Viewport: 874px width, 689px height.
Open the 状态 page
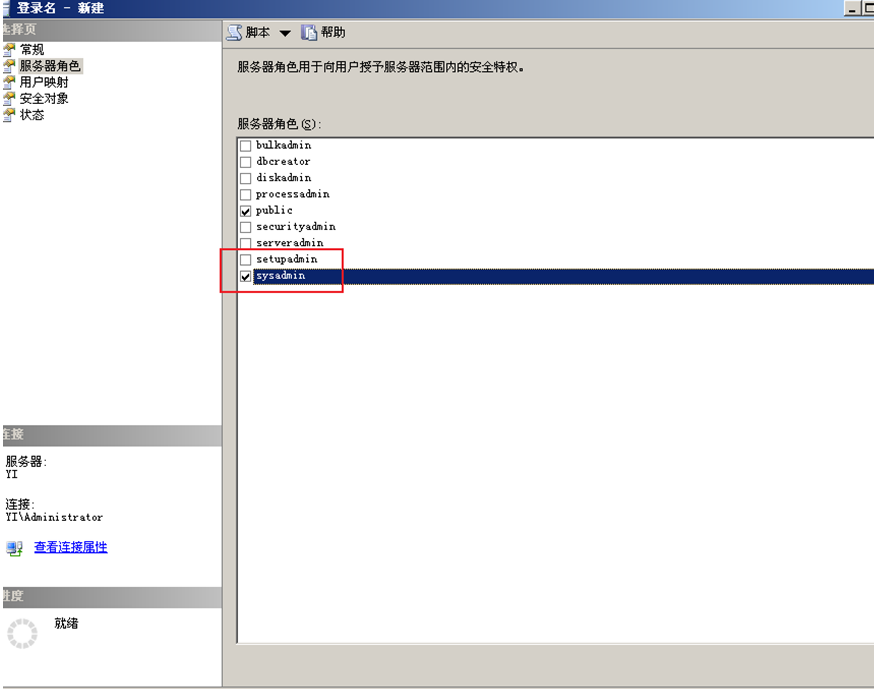[x=33, y=114]
